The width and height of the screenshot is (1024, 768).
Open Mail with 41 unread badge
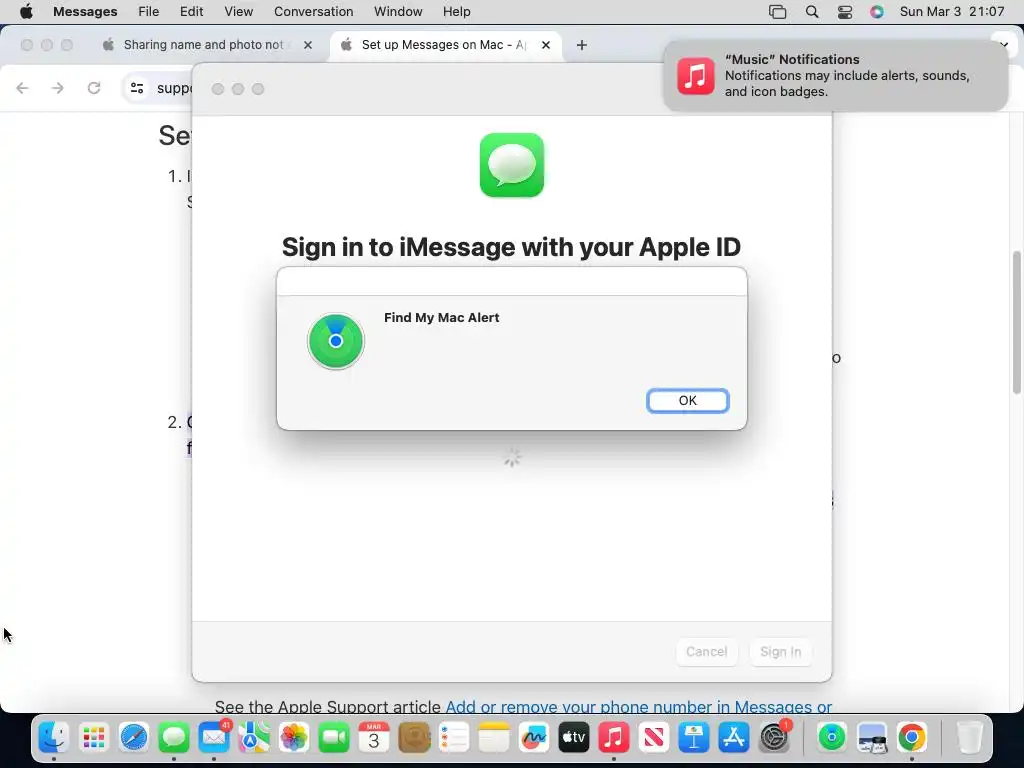[214, 738]
